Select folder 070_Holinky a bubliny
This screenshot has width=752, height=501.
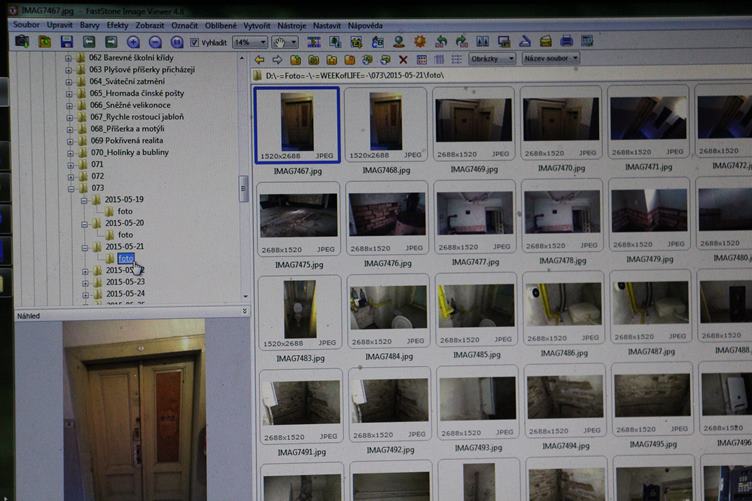click(x=129, y=152)
